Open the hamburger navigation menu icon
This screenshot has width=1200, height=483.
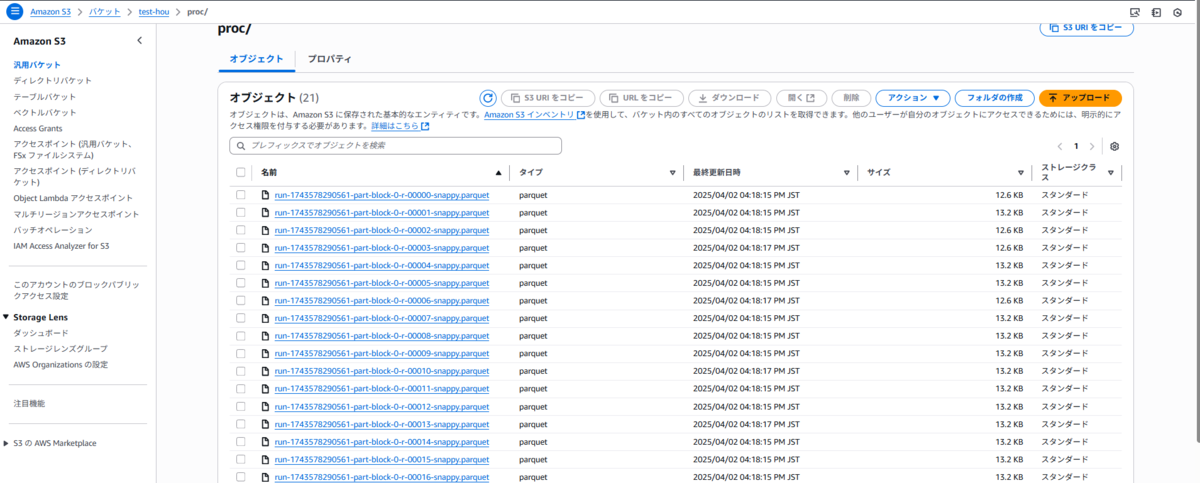(14, 11)
